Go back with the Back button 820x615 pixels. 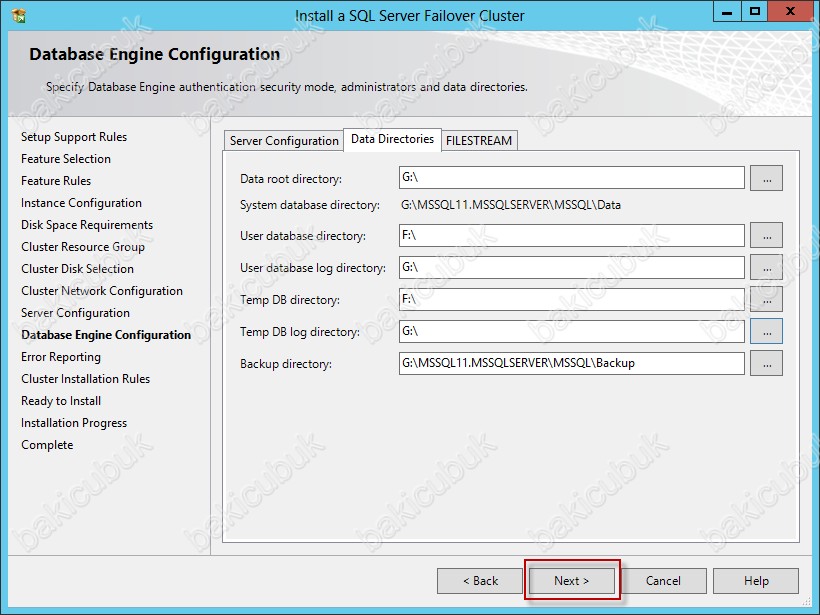point(480,581)
